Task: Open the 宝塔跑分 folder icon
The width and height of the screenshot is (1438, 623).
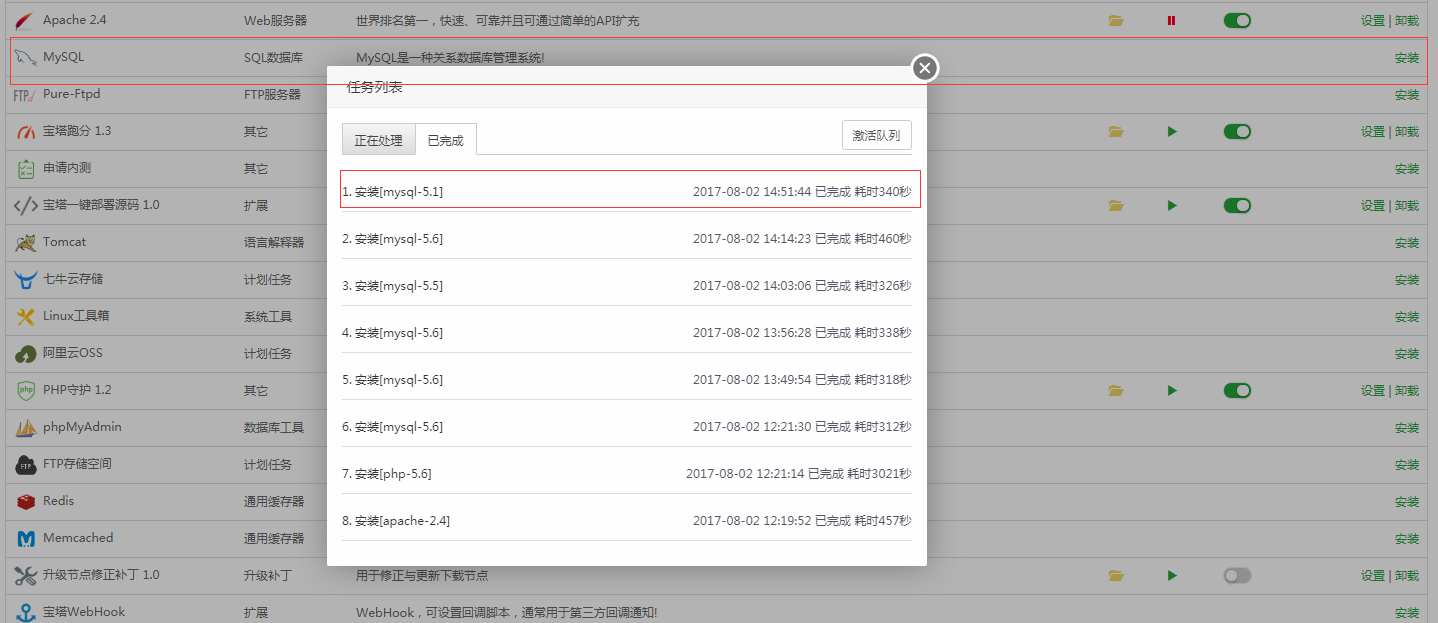Action: (1116, 132)
